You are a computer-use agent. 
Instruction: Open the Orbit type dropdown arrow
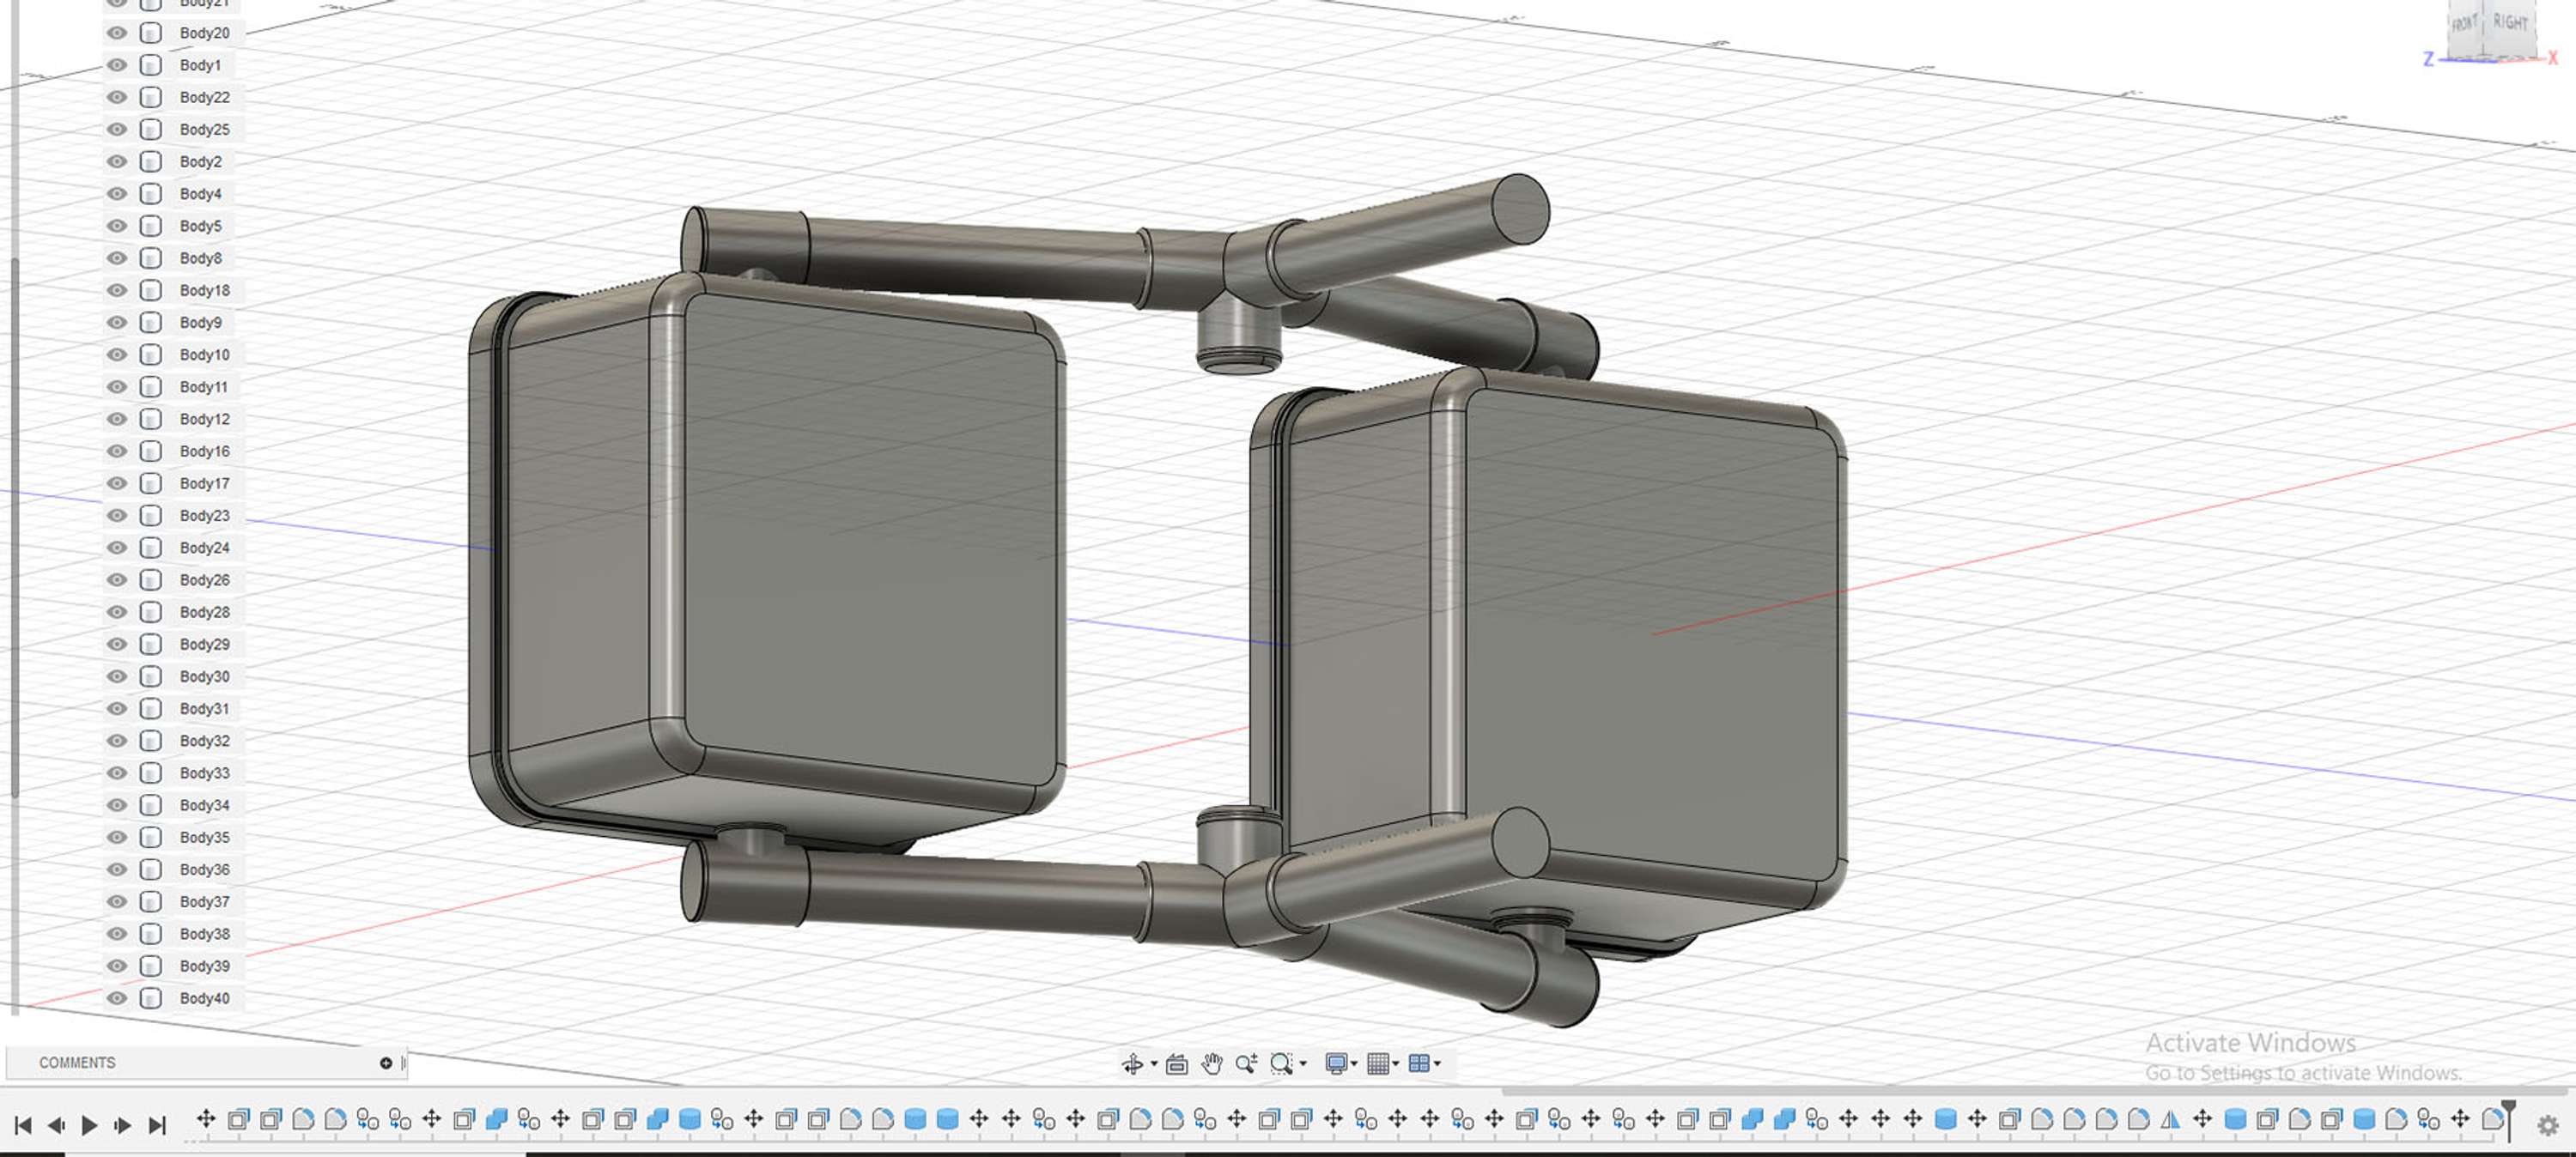pos(1154,1064)
